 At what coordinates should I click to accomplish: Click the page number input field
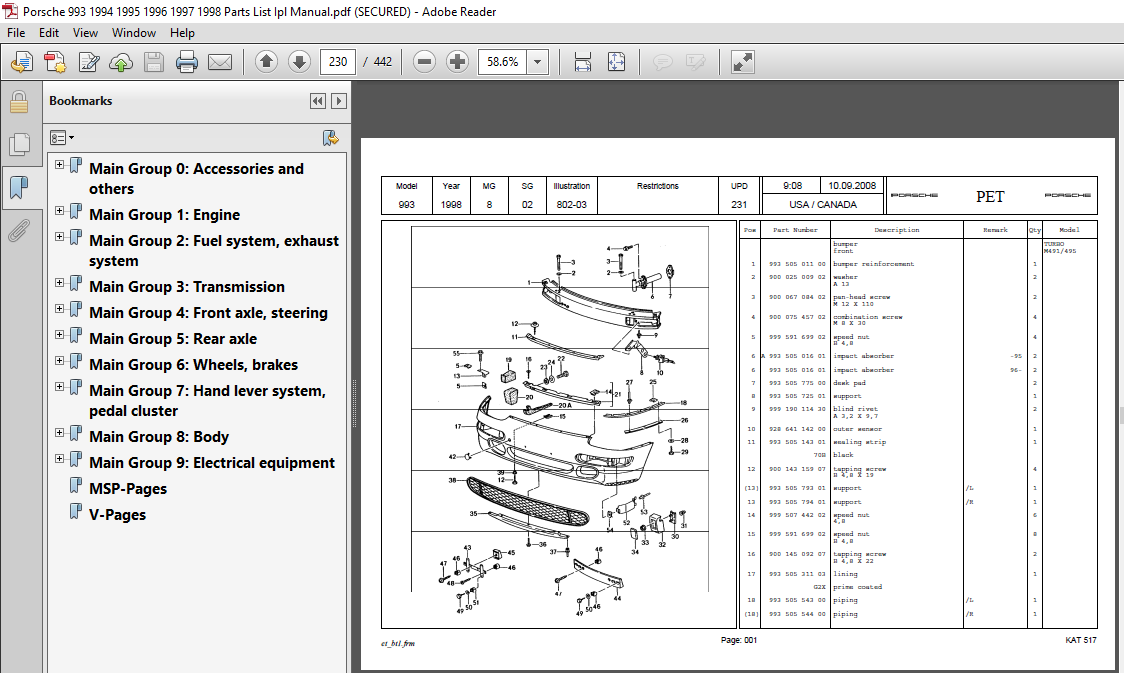tap(338, 62)
